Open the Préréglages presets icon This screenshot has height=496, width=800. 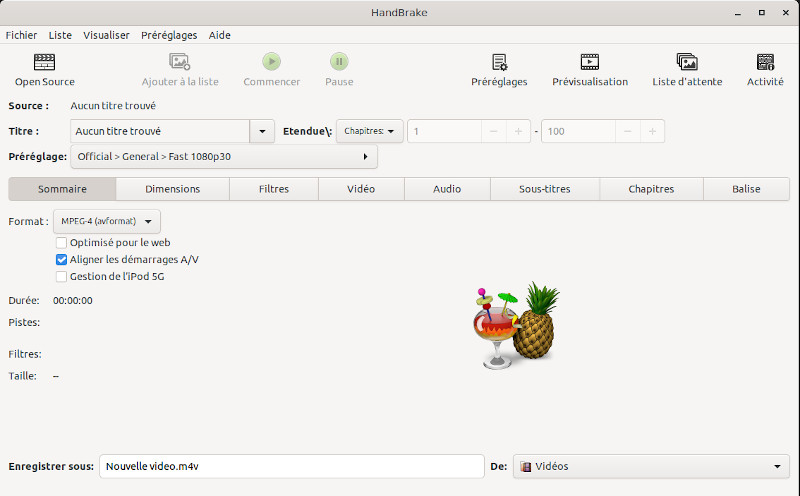tap(499, 62)
